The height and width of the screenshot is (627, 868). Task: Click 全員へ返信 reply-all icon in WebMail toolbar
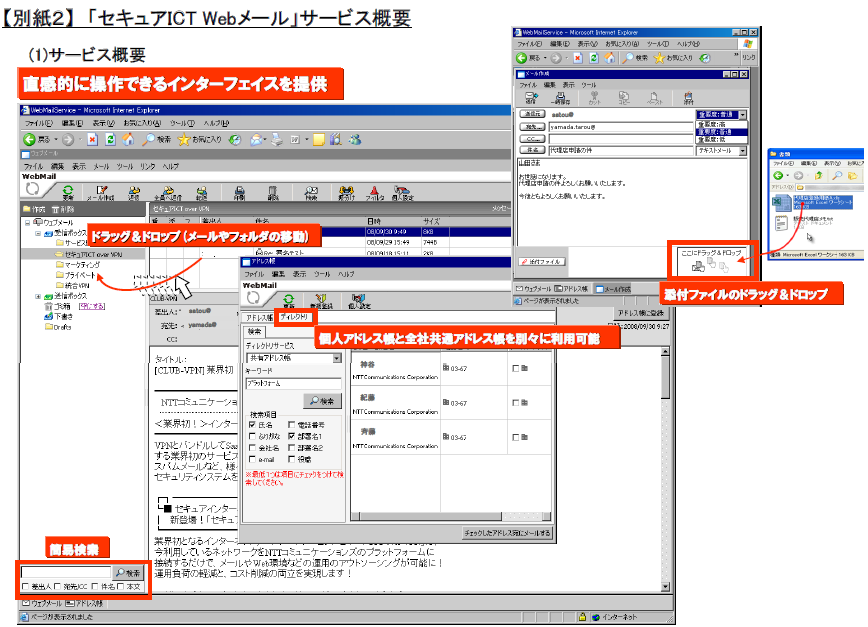[168, 193]
